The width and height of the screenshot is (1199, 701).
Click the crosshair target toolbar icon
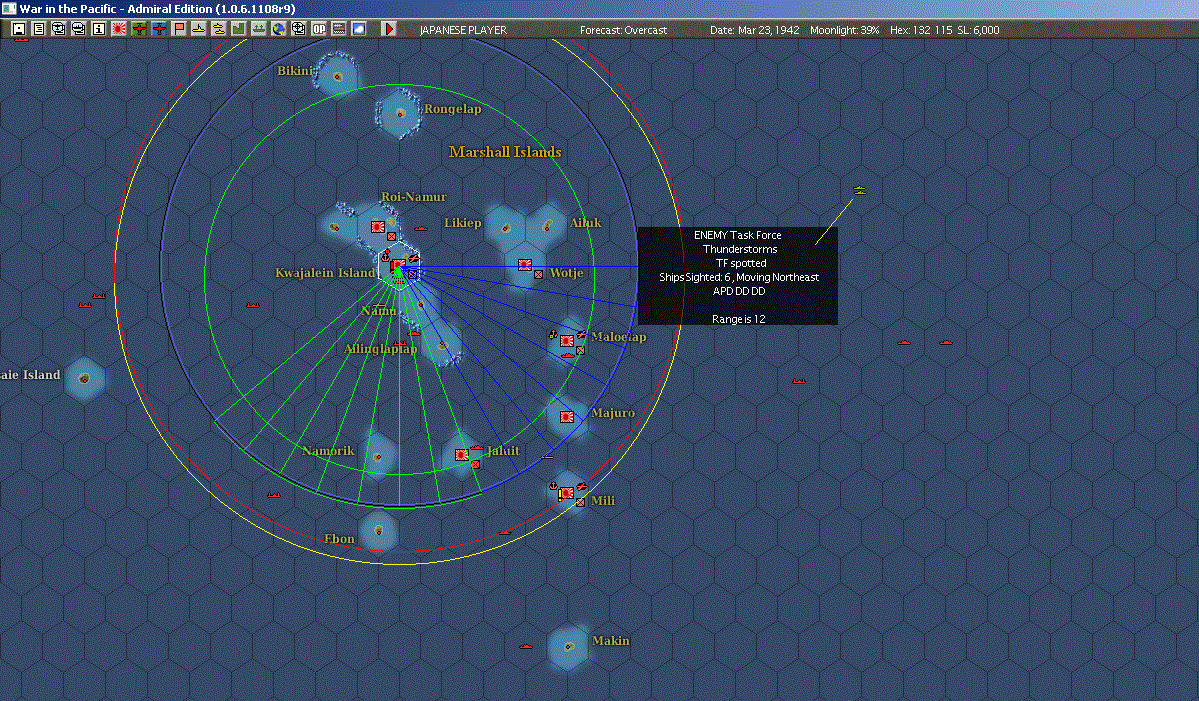point(298,29)
